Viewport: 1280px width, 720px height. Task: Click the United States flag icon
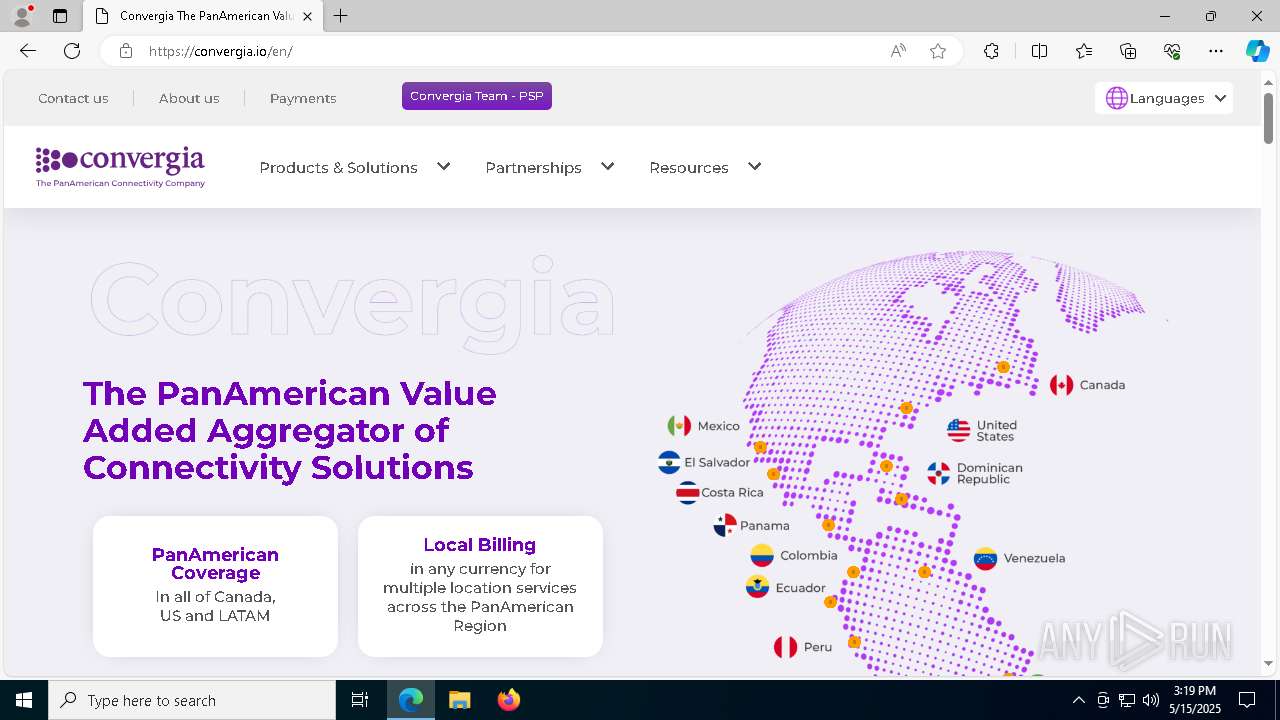click(x=959, y=431)
